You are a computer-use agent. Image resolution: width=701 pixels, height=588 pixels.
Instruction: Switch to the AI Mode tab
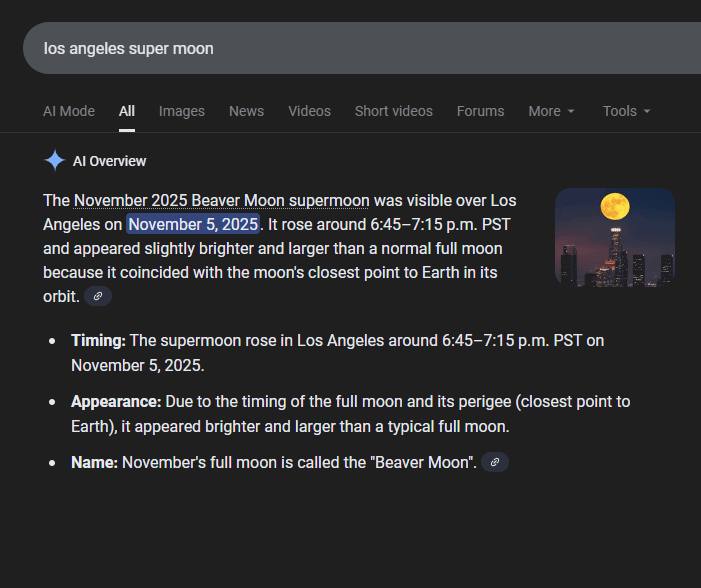click(x=69, y=111)
